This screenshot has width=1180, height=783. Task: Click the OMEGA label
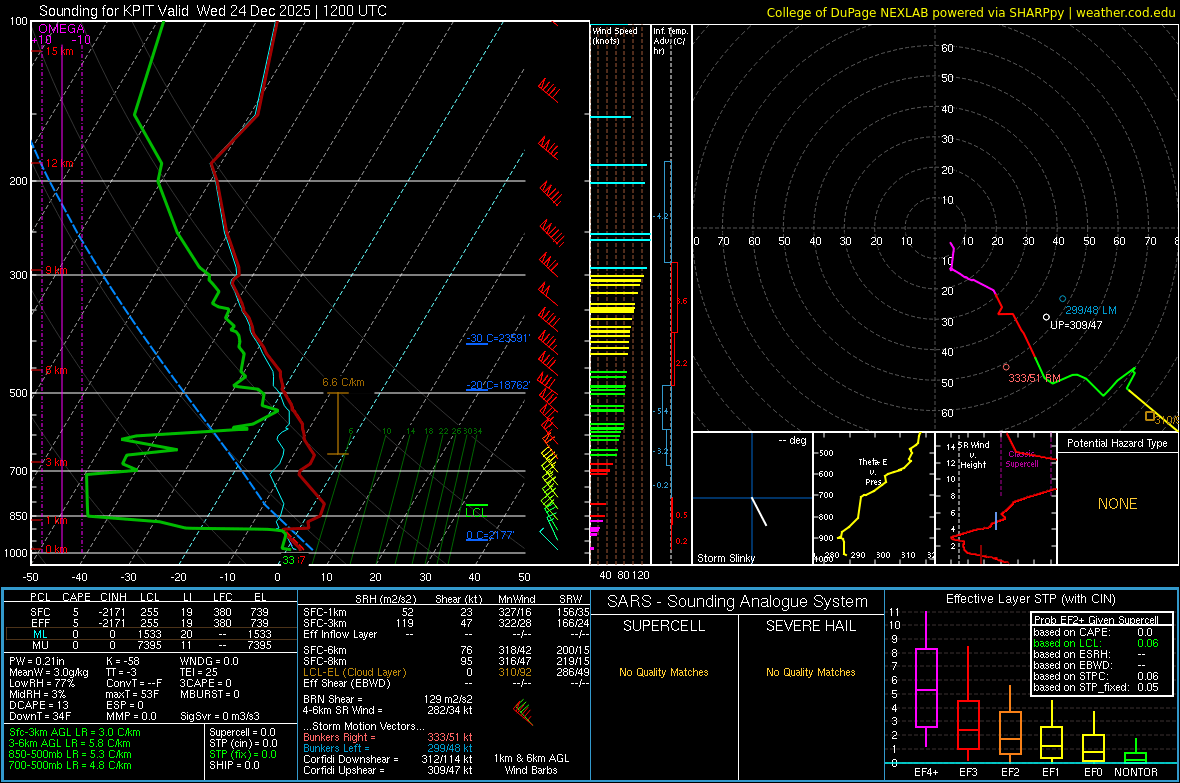tap(62, 29)
